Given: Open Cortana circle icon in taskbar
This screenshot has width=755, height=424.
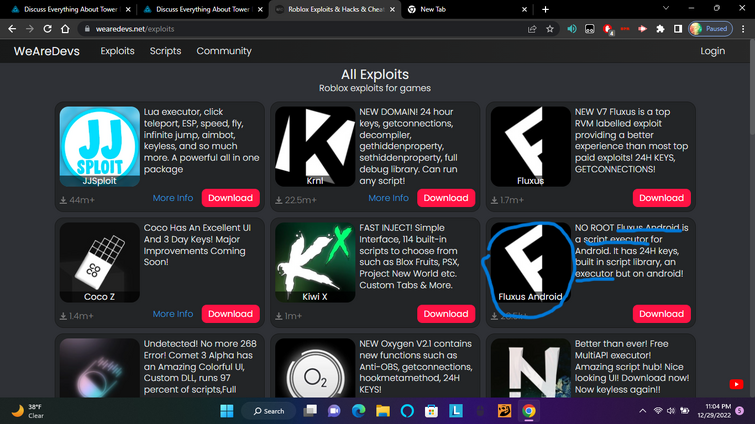Looking at the screenshot, I should (x=407, y=411).
